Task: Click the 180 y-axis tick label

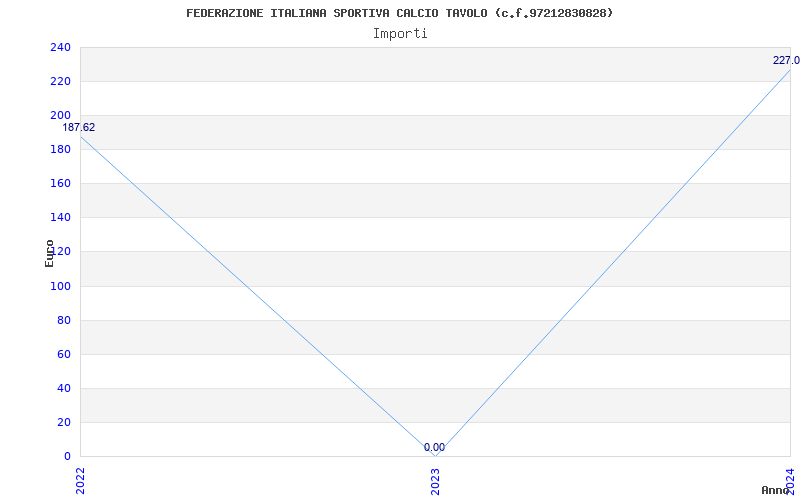Action: pyautogui.click(x=60, y=149)
